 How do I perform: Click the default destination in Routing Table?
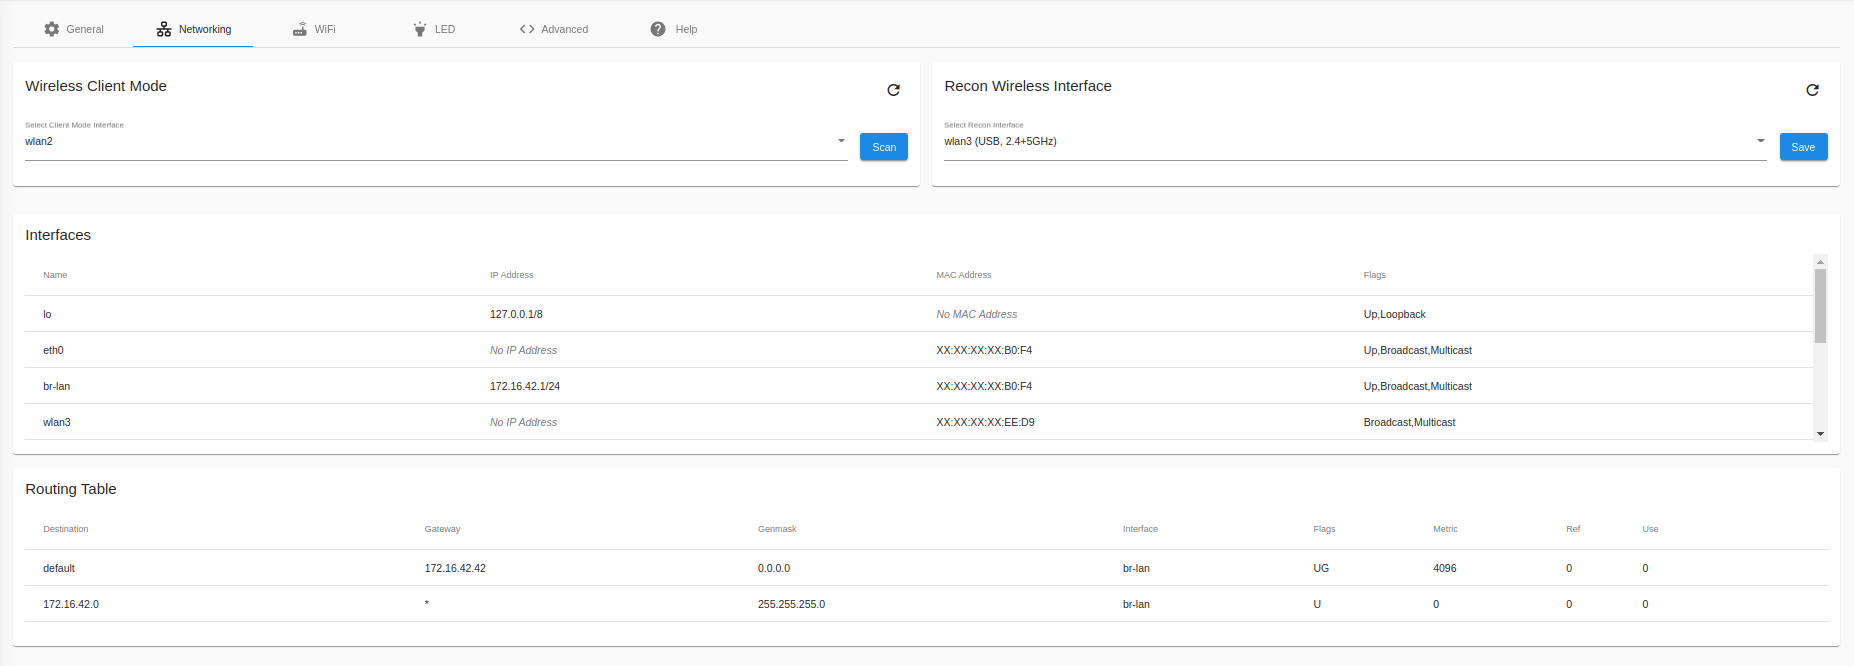tap(59, 568)
